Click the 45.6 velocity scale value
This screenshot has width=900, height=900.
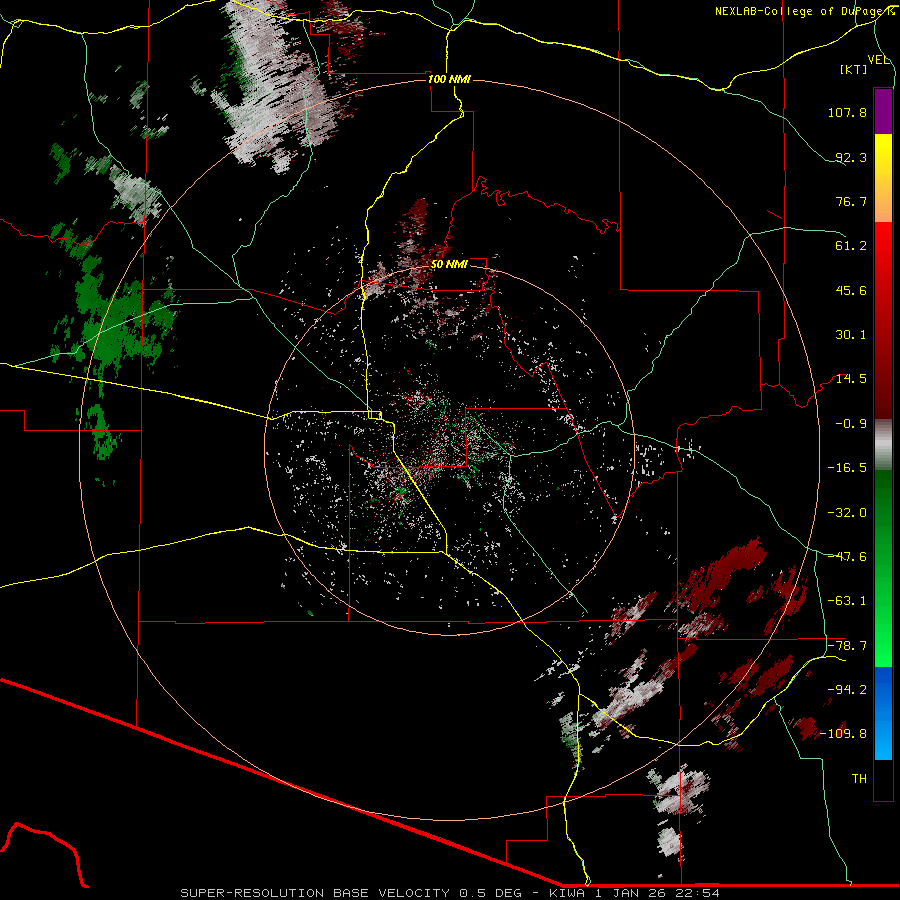tap(851, 290)
